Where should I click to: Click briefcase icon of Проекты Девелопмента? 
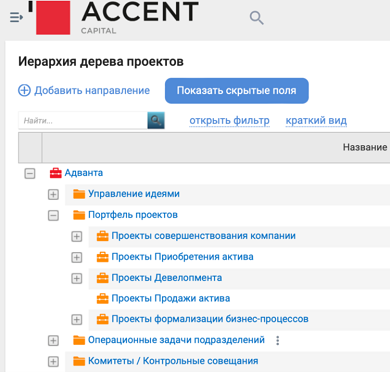[102, 278]
